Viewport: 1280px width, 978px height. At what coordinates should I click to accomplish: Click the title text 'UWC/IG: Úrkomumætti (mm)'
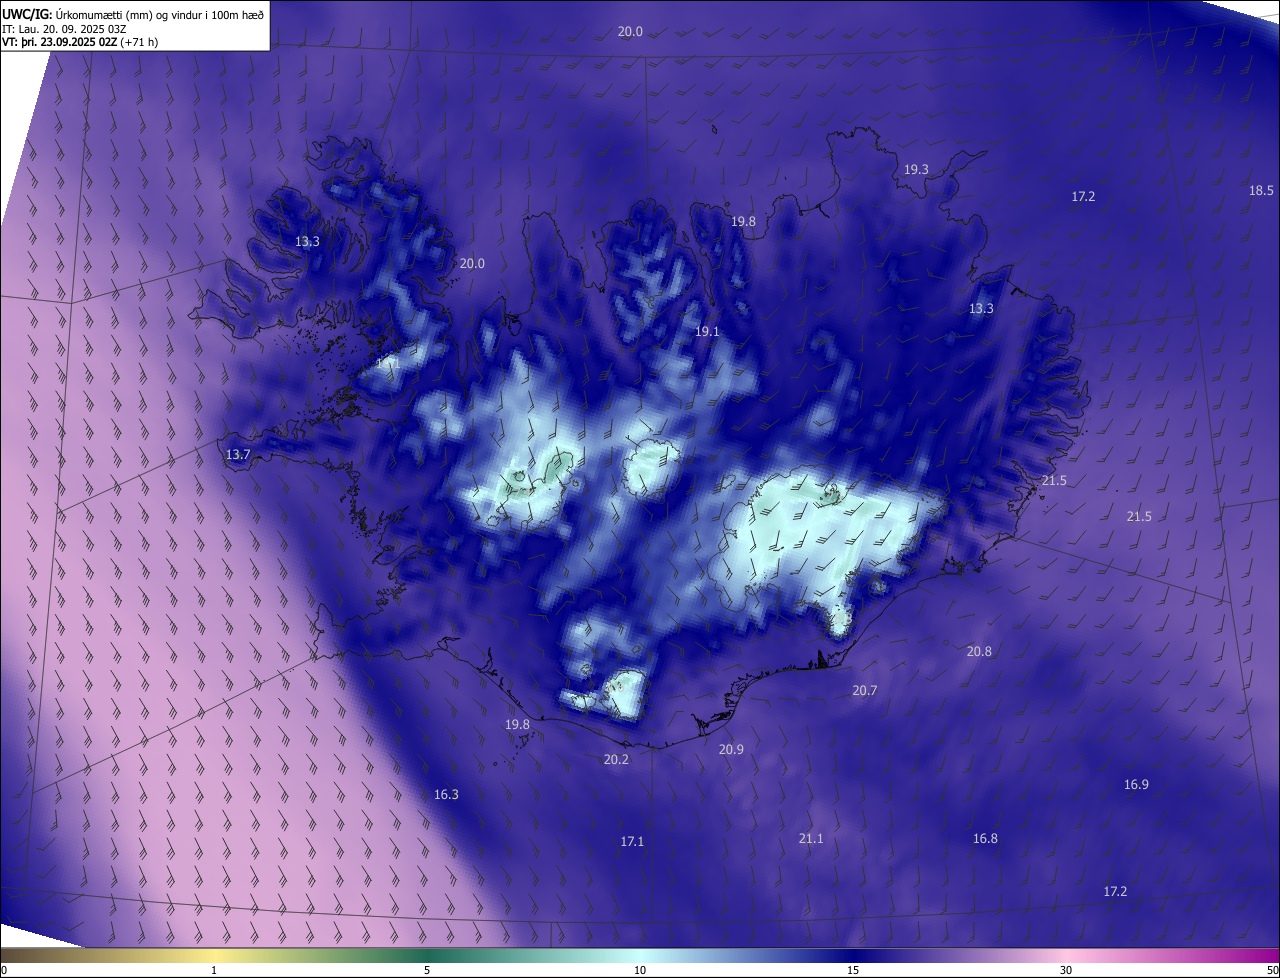[79, 13]
